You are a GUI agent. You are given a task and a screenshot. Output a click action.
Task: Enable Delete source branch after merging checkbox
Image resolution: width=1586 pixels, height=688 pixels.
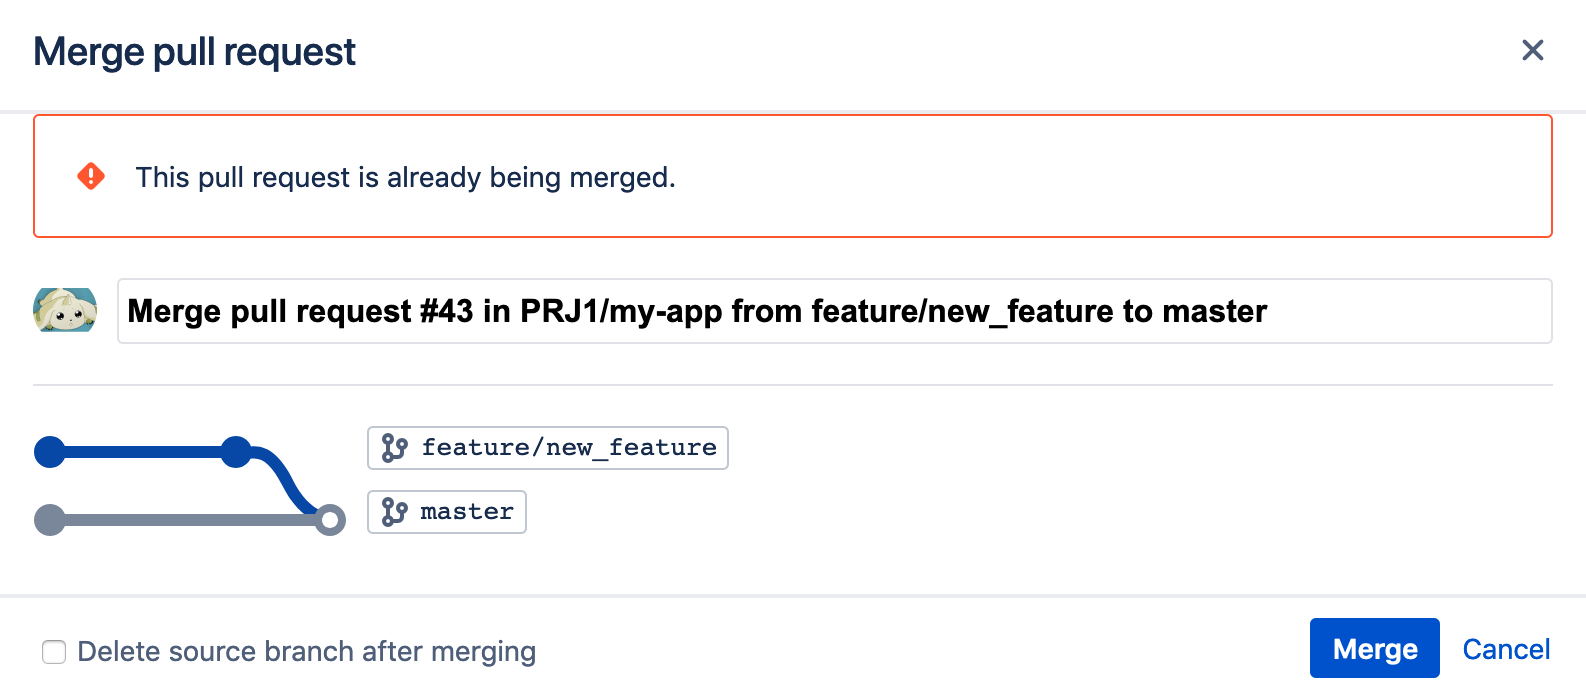tap(54, 652)
